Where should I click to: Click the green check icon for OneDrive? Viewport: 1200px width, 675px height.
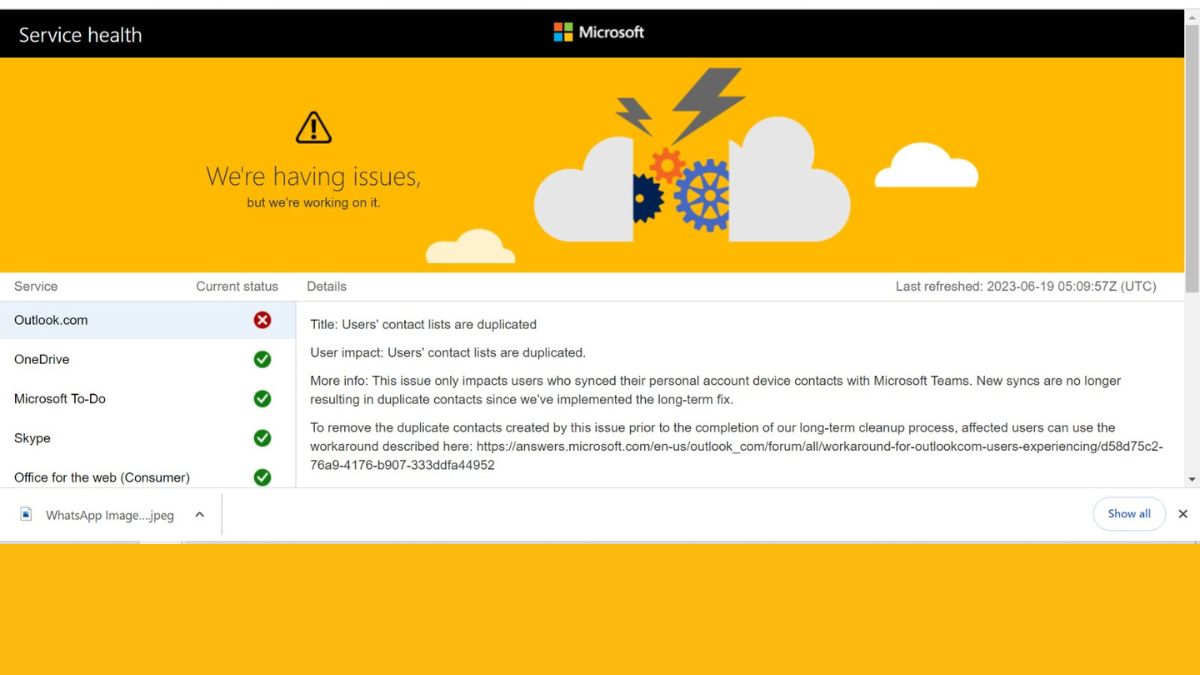tap(262, 359)
